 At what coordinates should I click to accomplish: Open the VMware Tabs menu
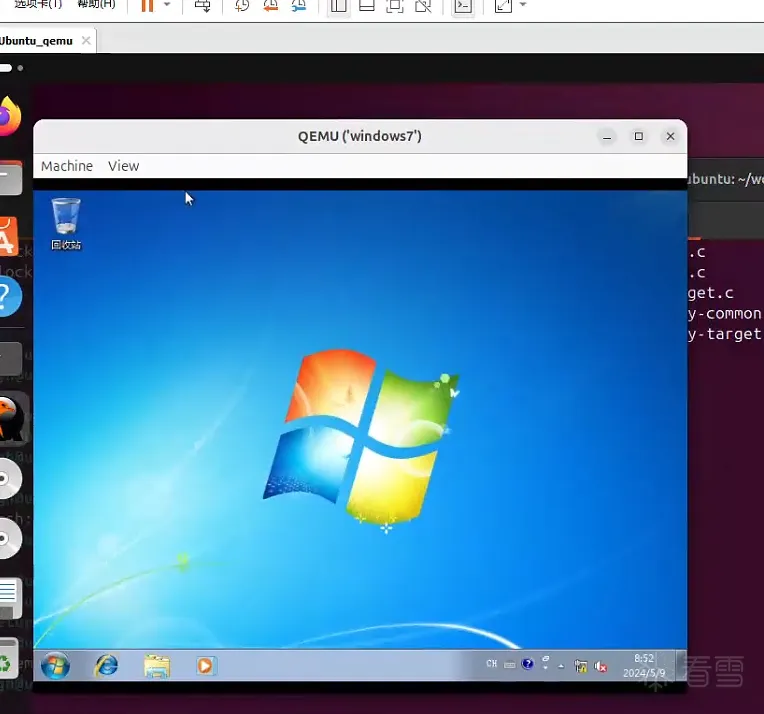tap(37, 4)
